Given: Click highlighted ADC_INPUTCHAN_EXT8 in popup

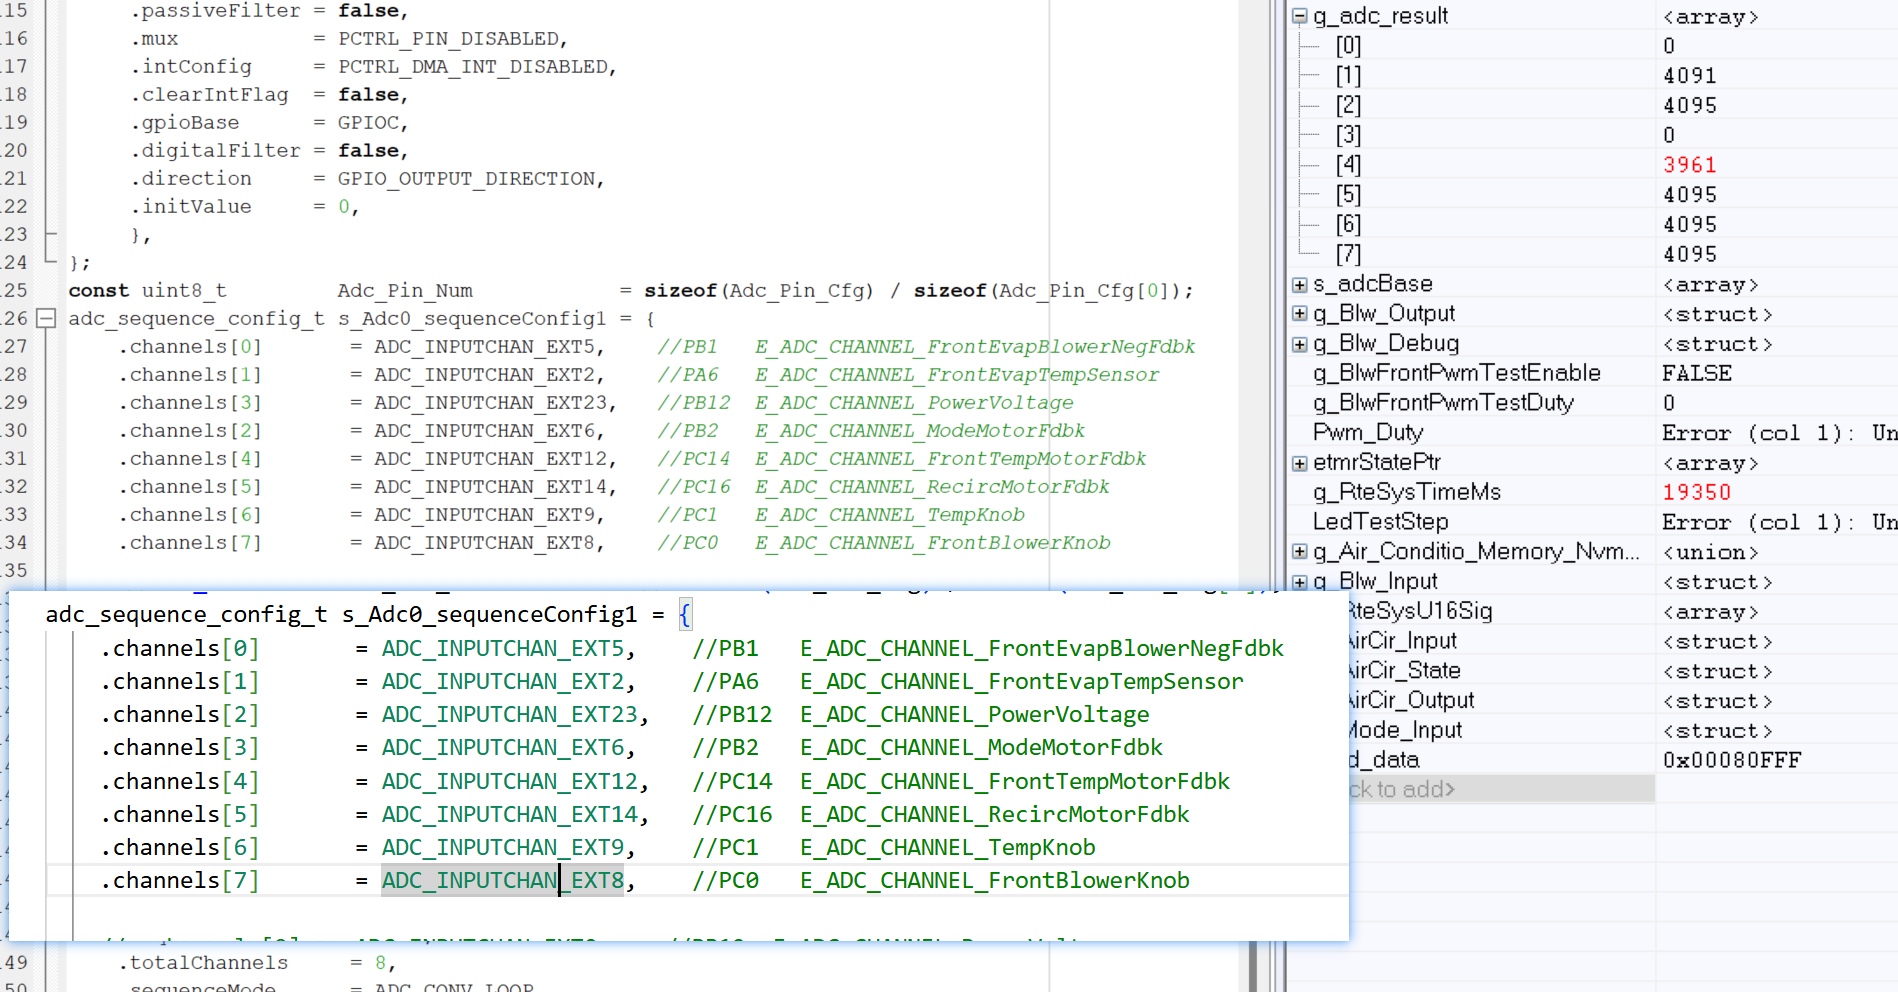Looking at the screenshot, I should click(503, 880).
